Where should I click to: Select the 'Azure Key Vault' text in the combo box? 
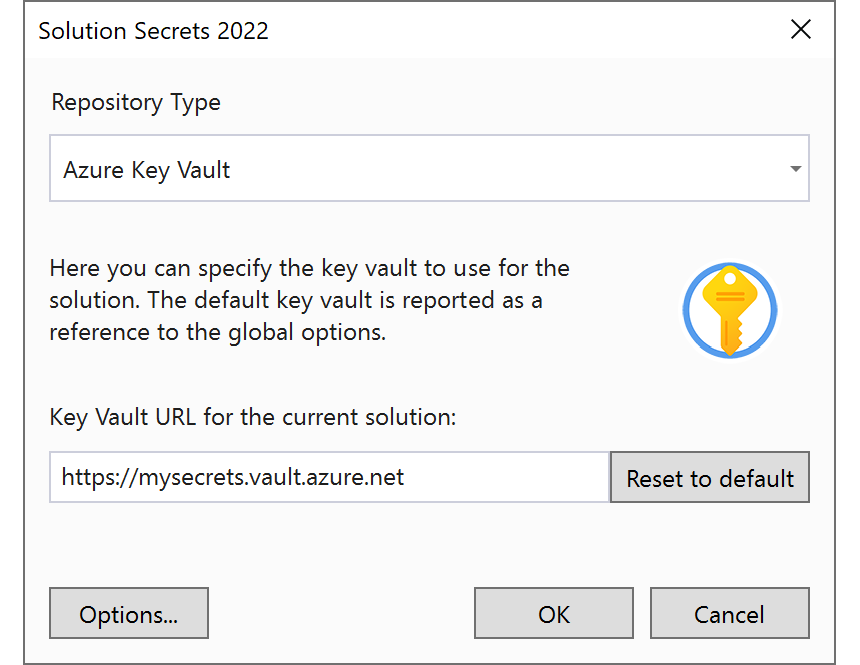click(146, 170)
